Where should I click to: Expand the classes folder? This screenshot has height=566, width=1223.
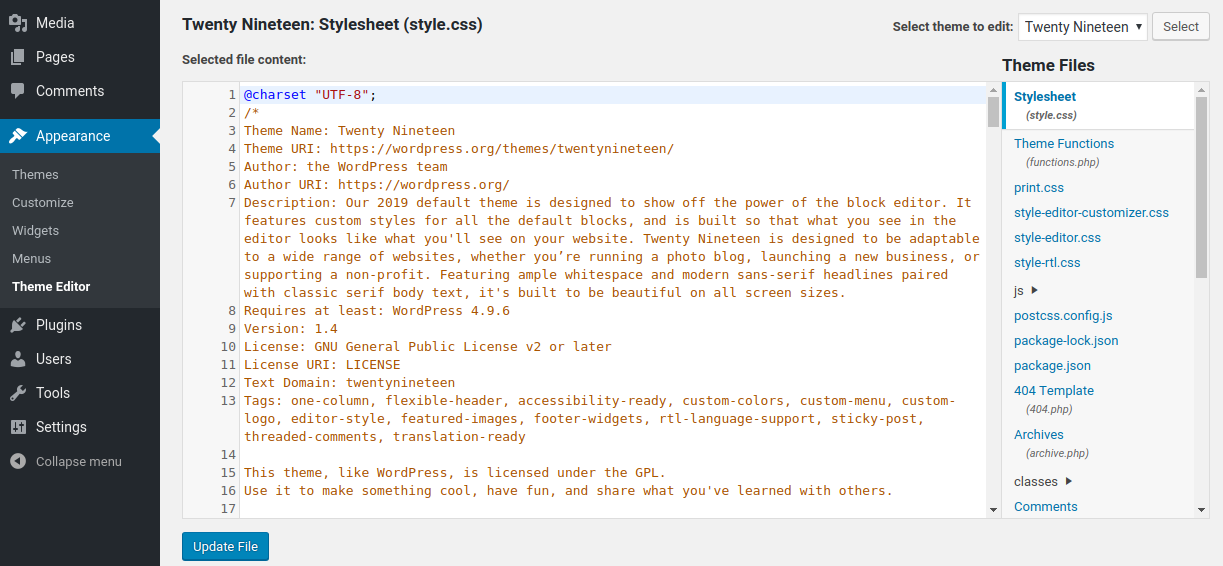(1043, 481)
